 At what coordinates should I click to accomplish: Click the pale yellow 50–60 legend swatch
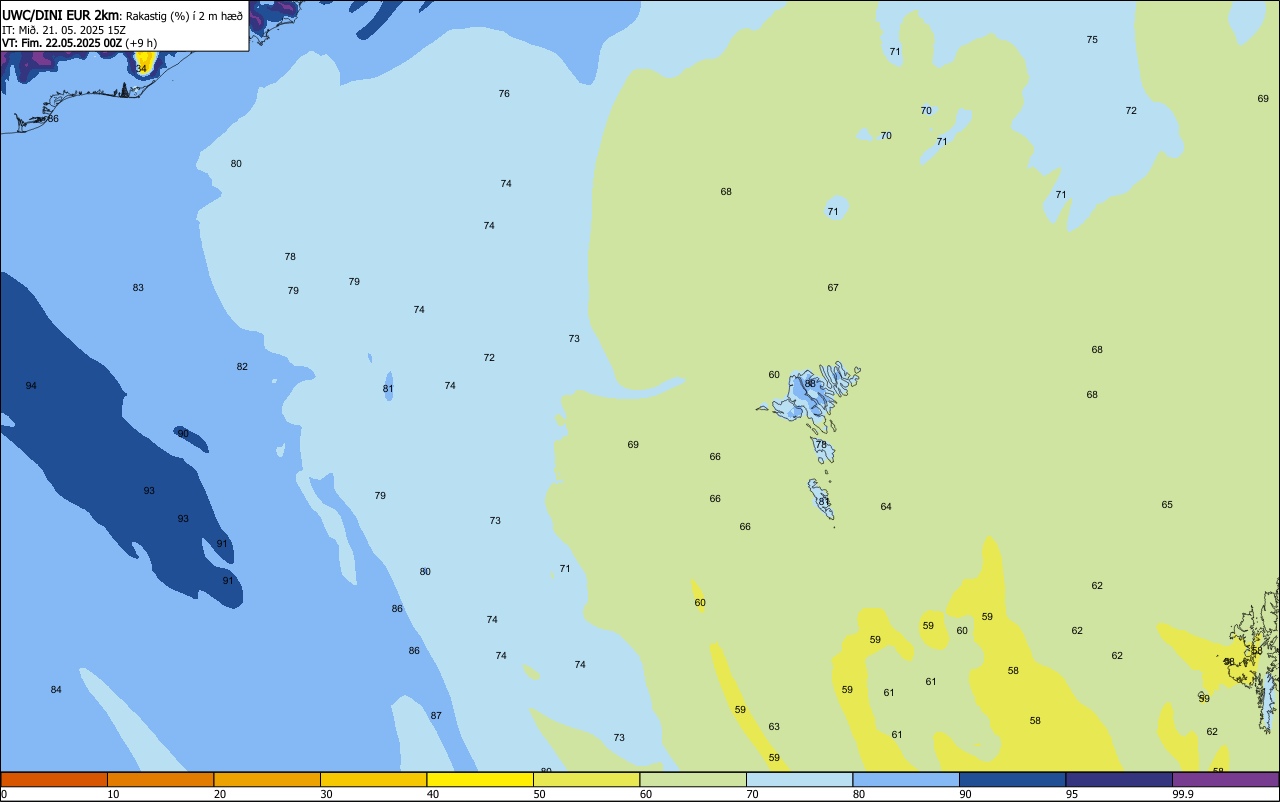coord(586,779)
